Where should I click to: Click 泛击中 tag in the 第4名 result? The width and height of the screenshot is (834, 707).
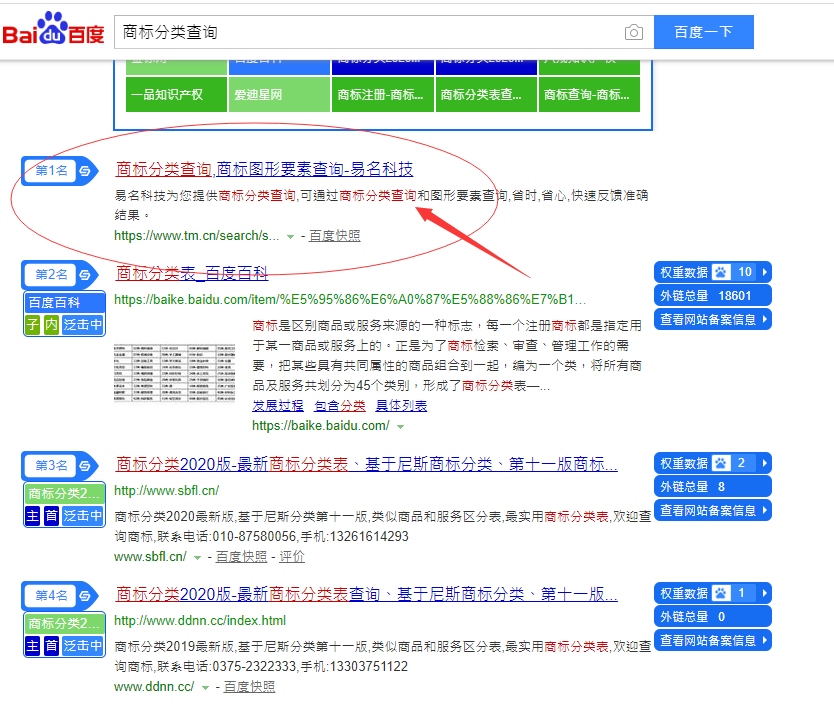[82, 645]
